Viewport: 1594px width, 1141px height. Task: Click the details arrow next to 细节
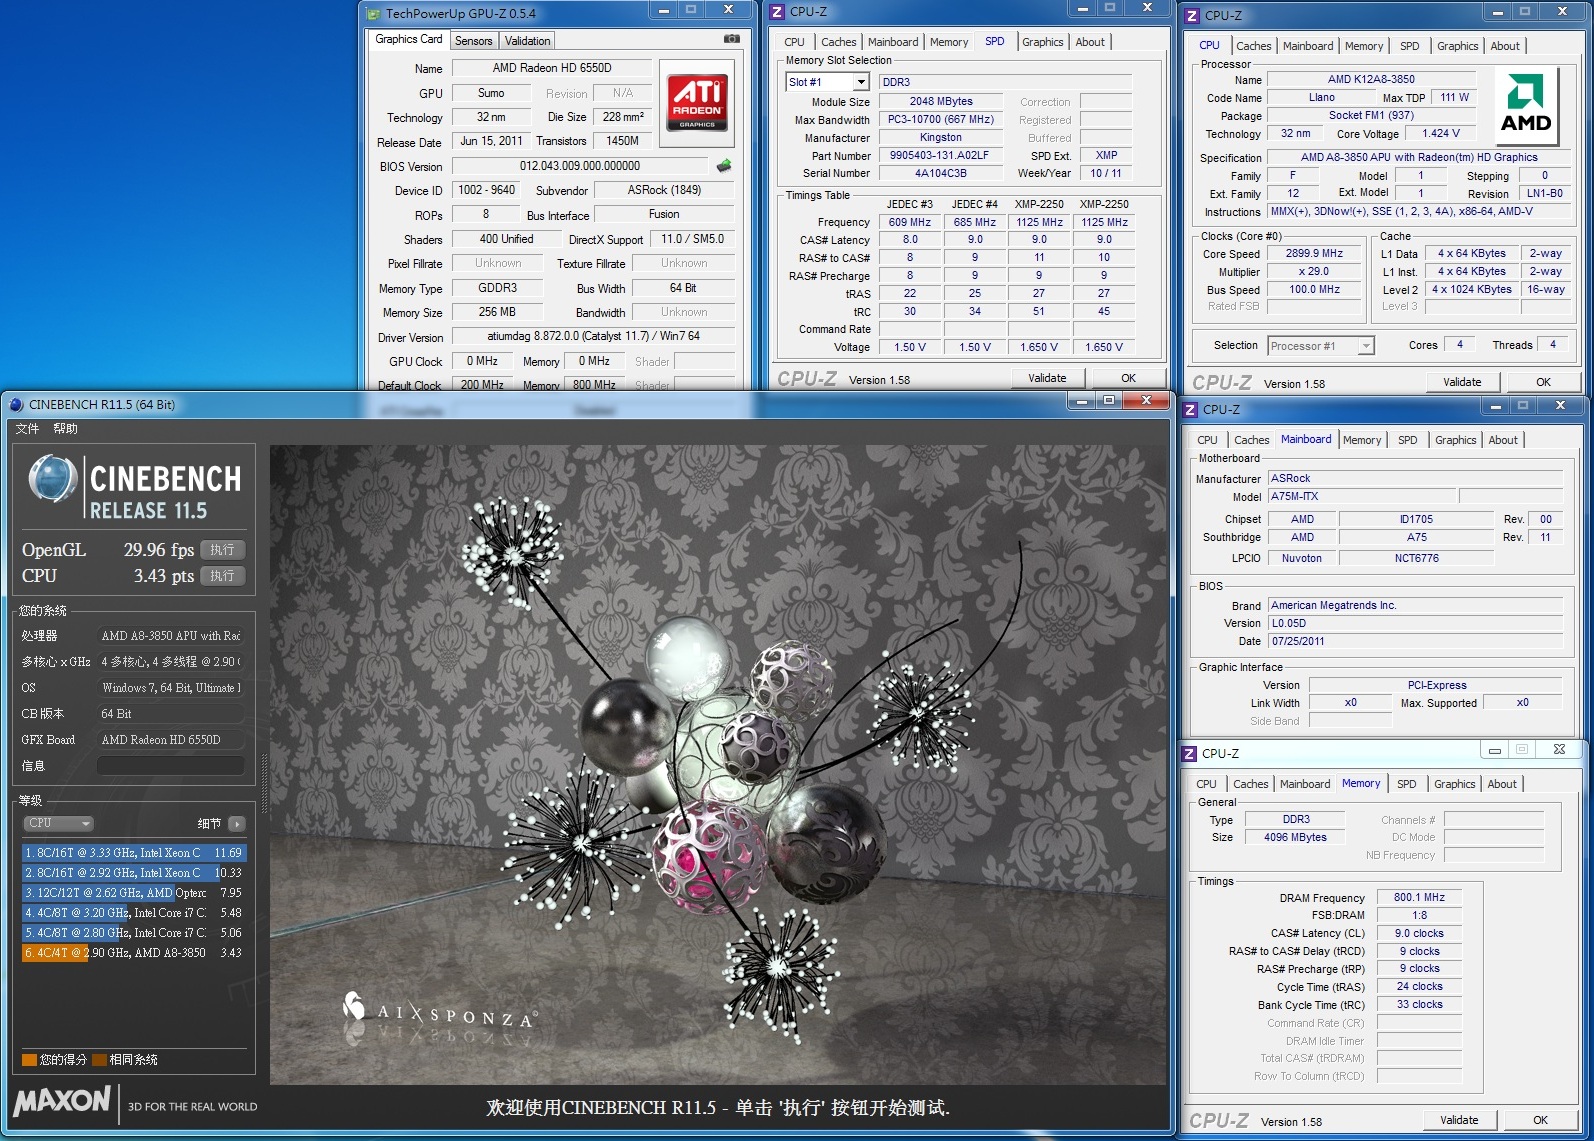237,824
